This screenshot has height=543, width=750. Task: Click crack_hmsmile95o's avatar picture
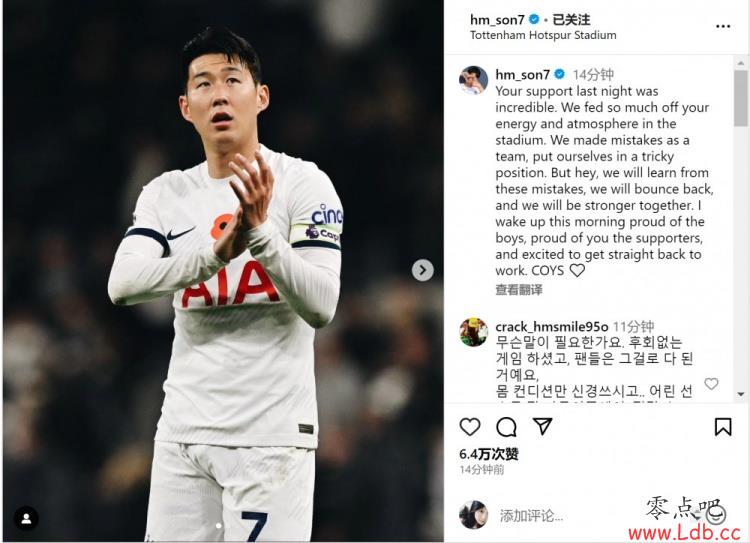473,332
